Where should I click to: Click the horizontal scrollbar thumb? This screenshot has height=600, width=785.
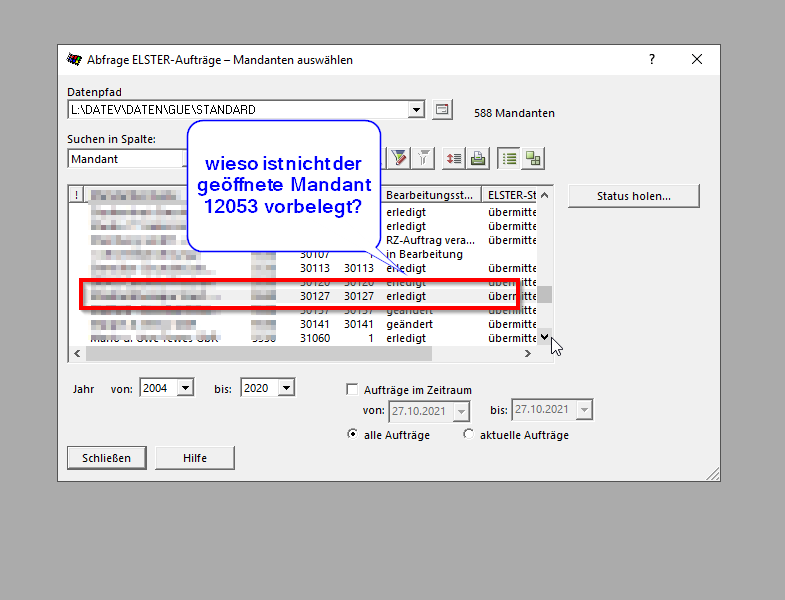[259, 354]
